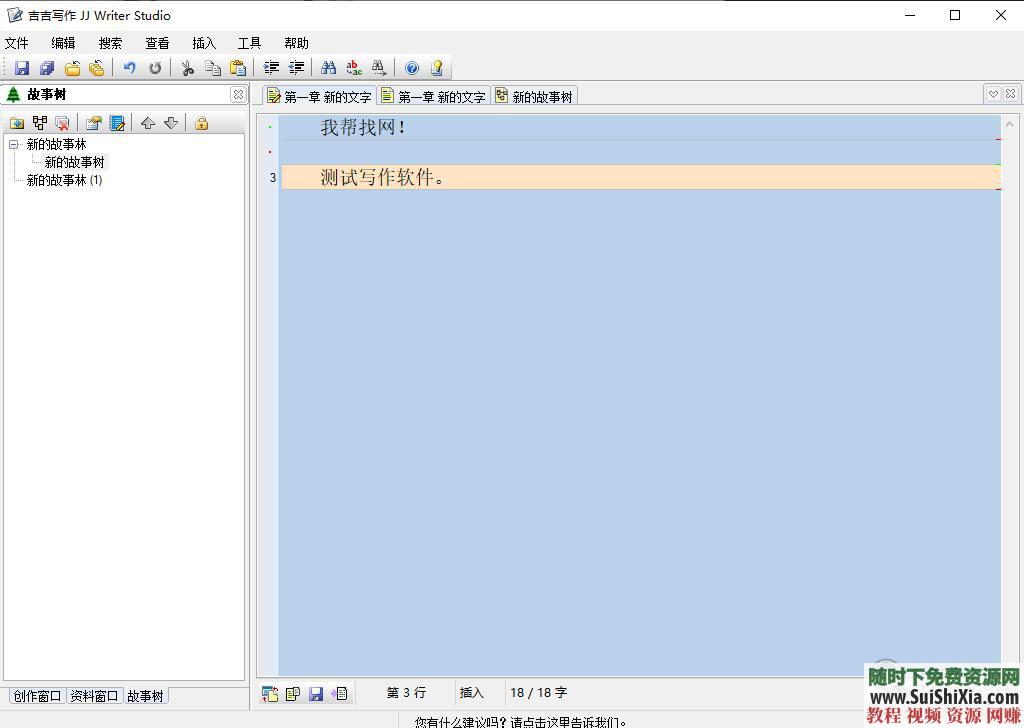1024x728 pixels.
Task: Toggle 插入 insert mode in the status bar
Action: (474, 692)
